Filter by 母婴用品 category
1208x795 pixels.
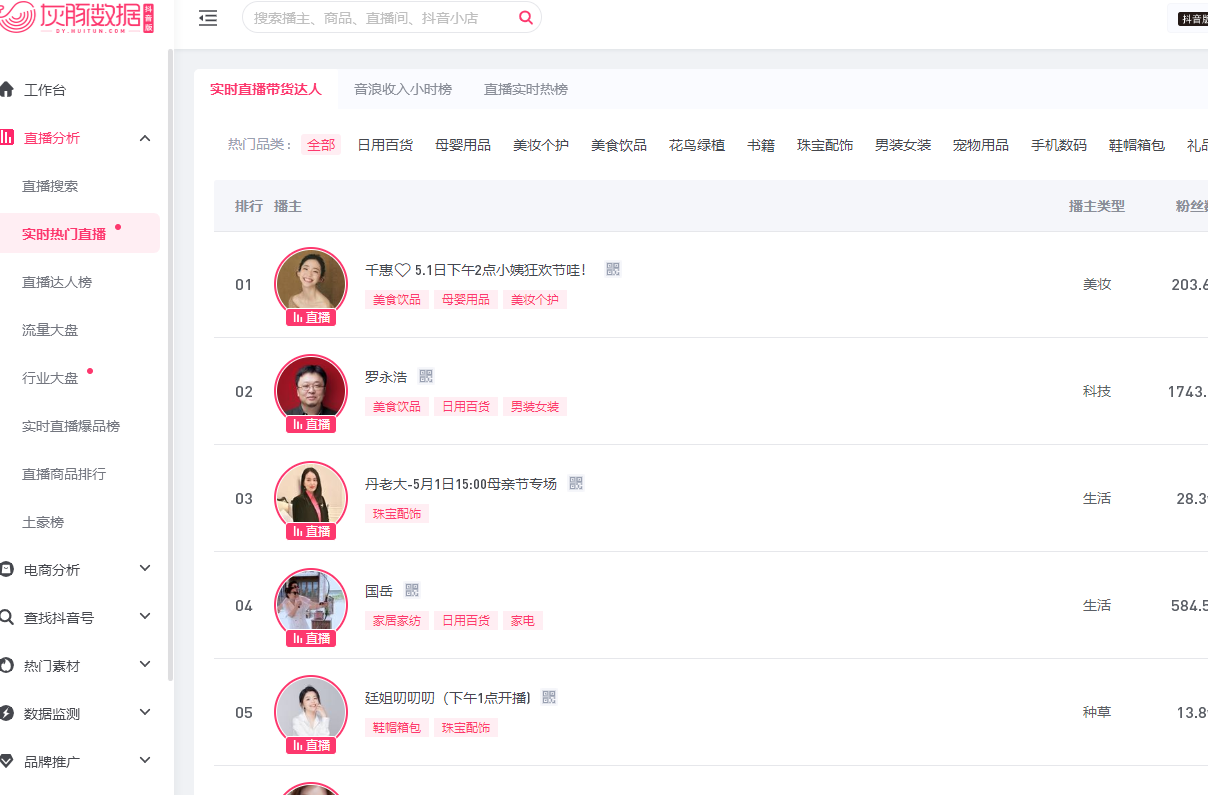click(463, 145)
